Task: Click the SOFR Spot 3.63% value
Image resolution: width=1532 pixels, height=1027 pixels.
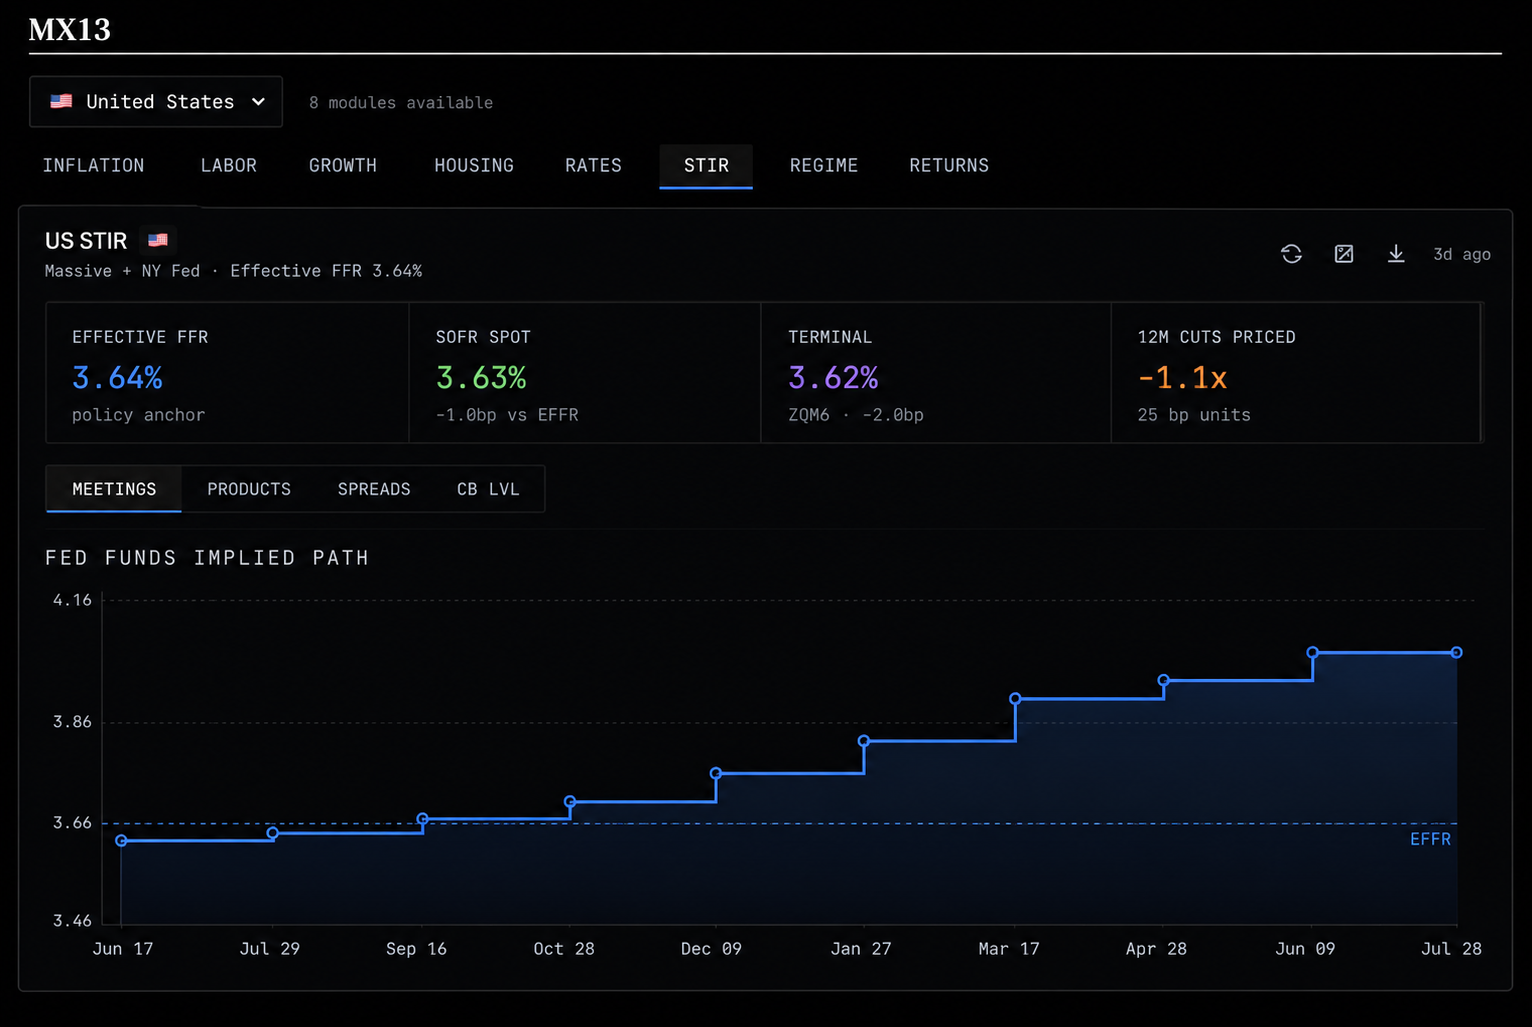Action: 481,378
